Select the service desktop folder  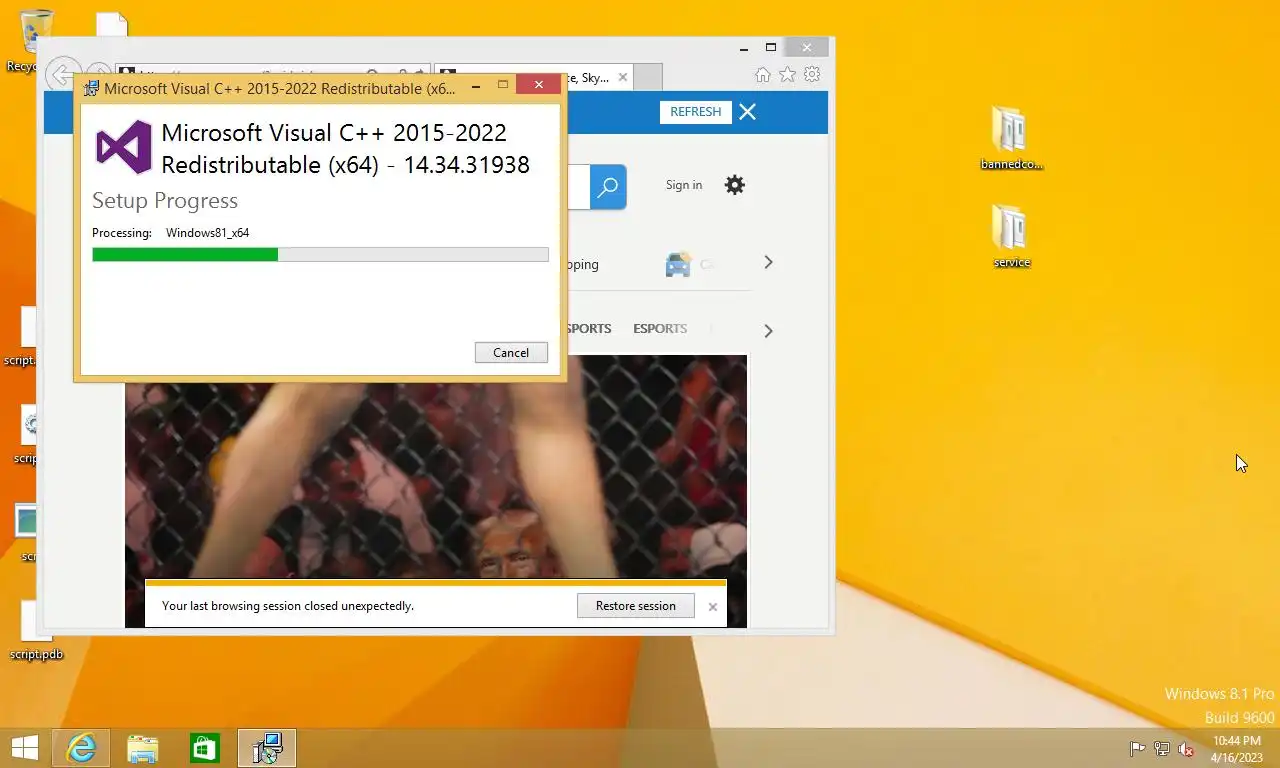point(1011,237)
